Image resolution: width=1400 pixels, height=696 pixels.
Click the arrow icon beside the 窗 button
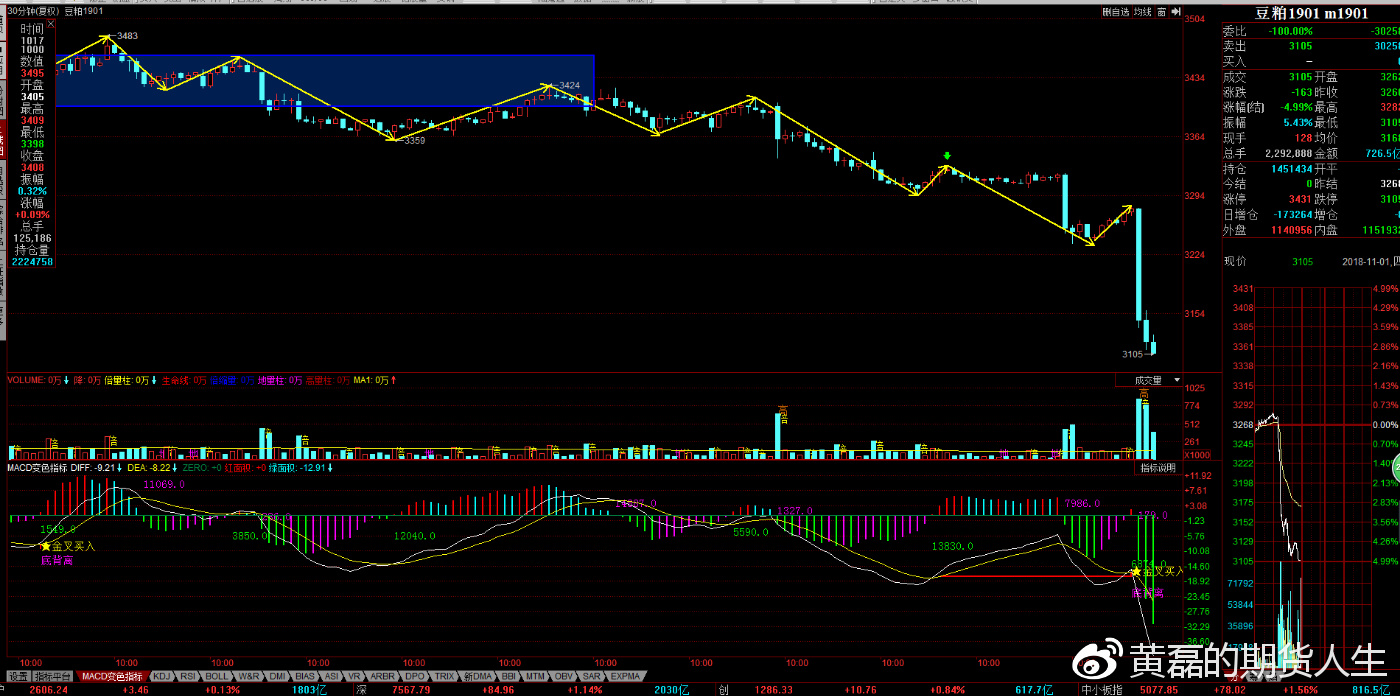click(1176, 12)
